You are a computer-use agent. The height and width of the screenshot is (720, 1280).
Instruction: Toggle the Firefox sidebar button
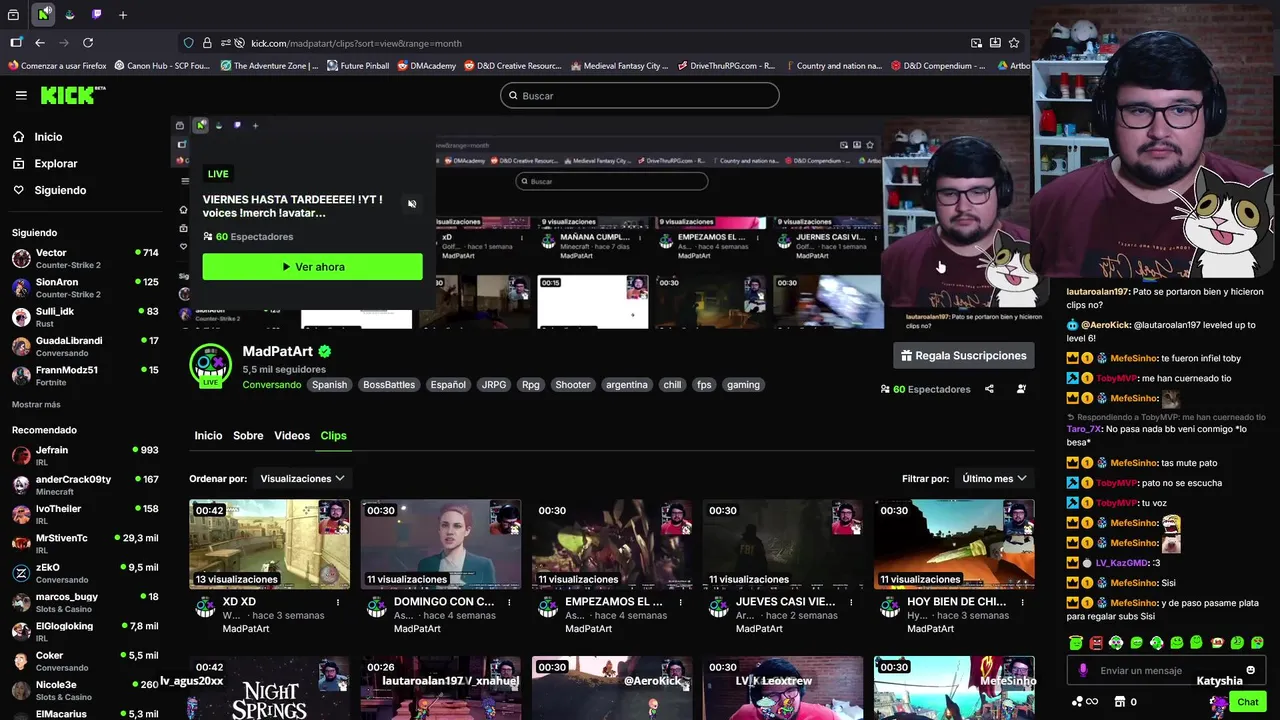[x=16, y=43]
